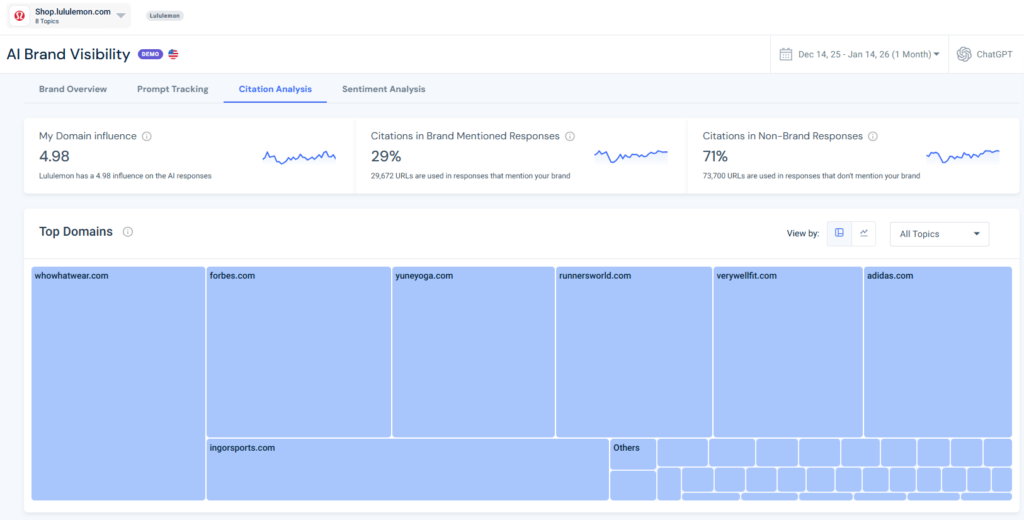Click the ChatGPT logo icon
The width and height of the screenshot is (1024, 520).
click(964, 54)
